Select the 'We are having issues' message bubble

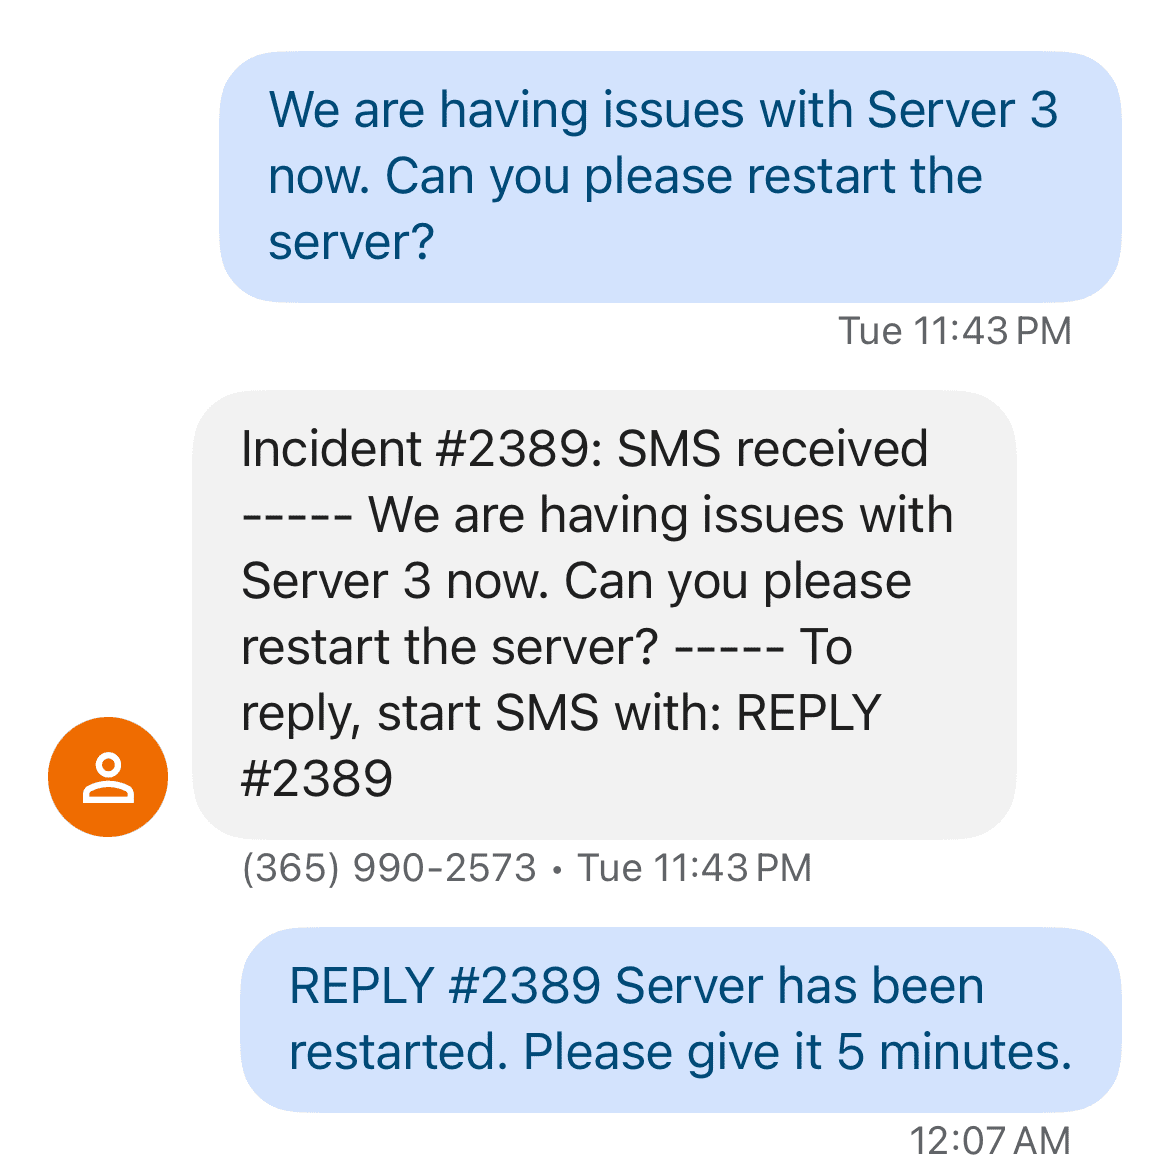pyautogui.click(x=675, y=175)
